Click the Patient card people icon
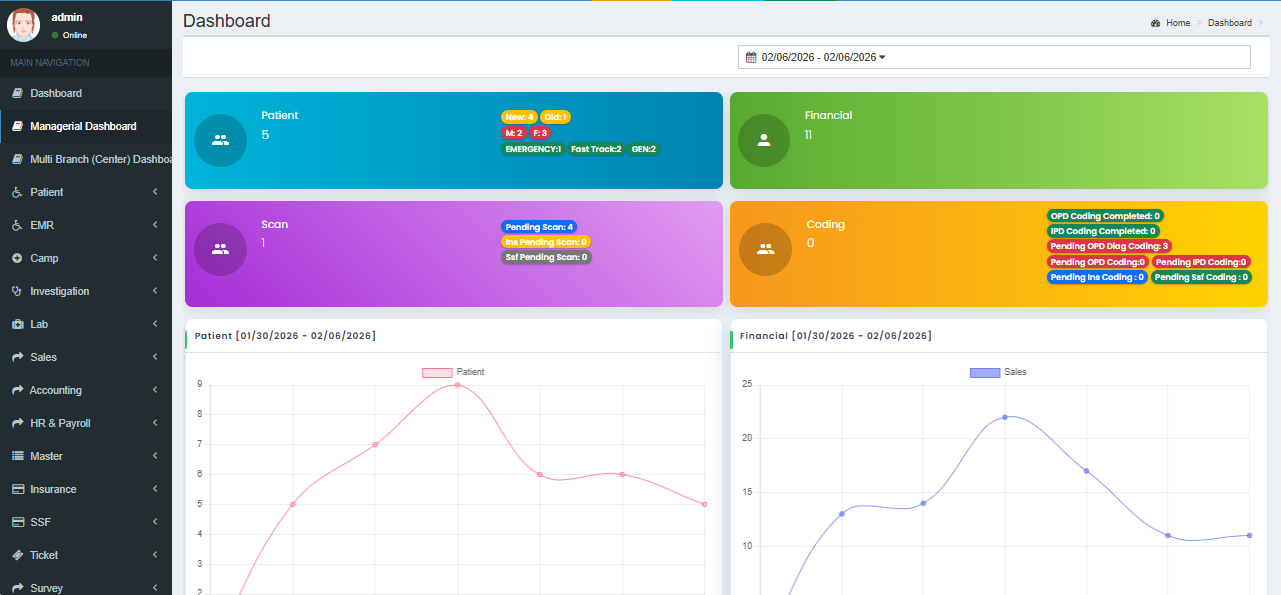Viewport: 1281px width, 595px height. (x=220, y=141)
